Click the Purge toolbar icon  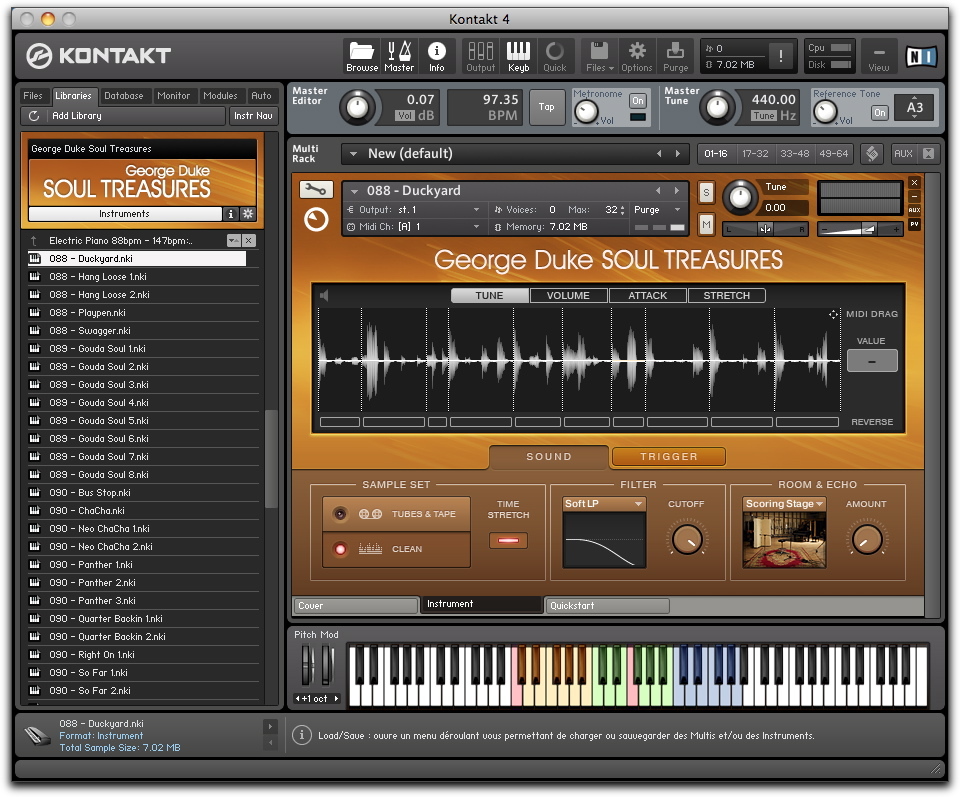click(675, 56)
